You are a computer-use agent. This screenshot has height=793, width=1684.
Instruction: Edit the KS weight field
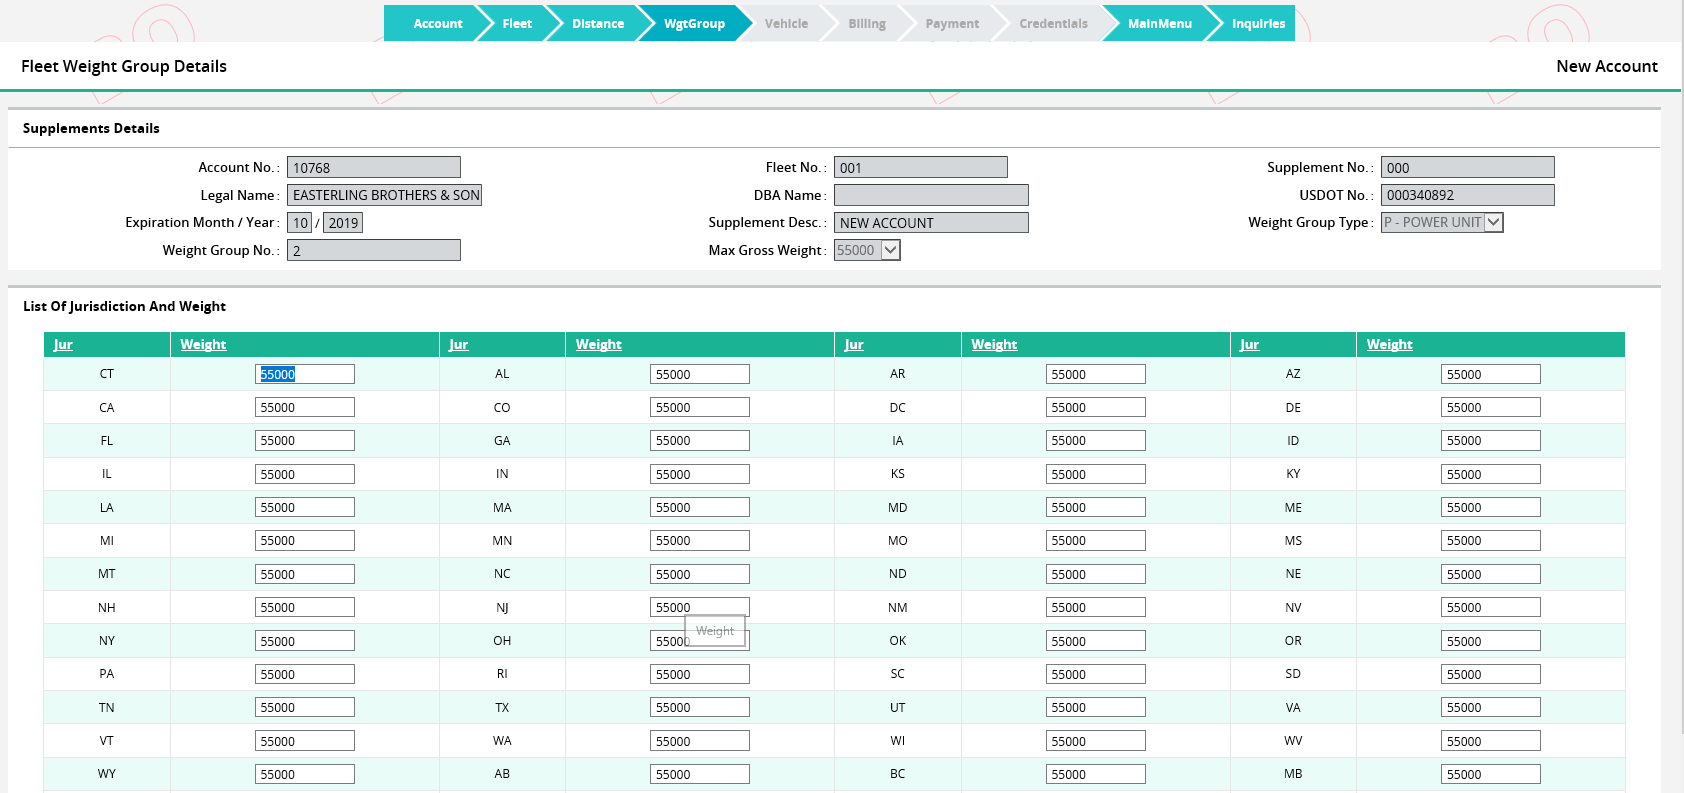click(1096, 474)
